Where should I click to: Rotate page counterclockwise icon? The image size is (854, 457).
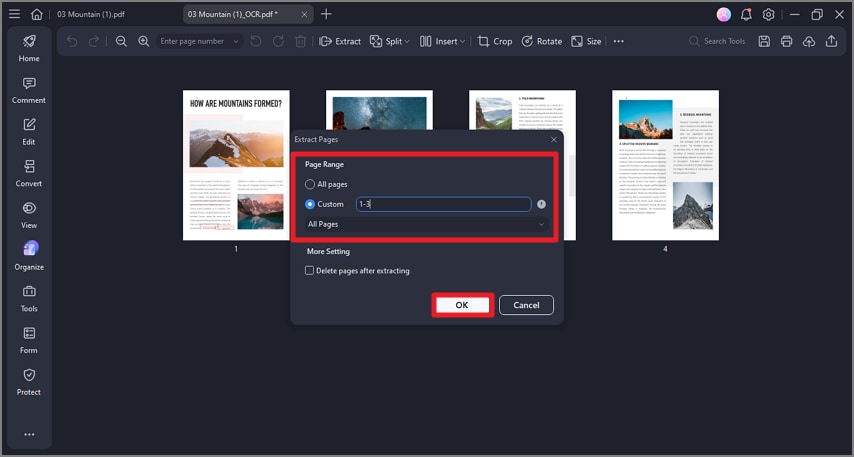point(256,41)
